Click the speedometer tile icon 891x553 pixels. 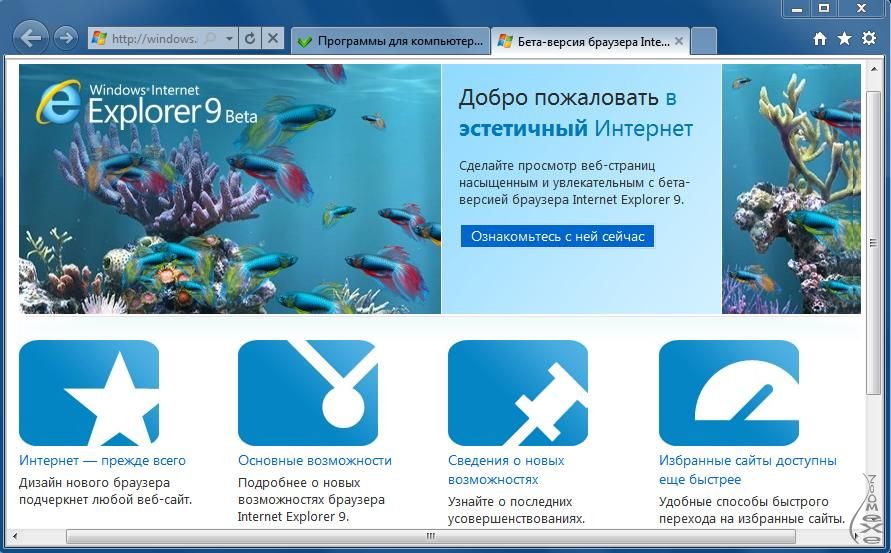tap(729, 393)
